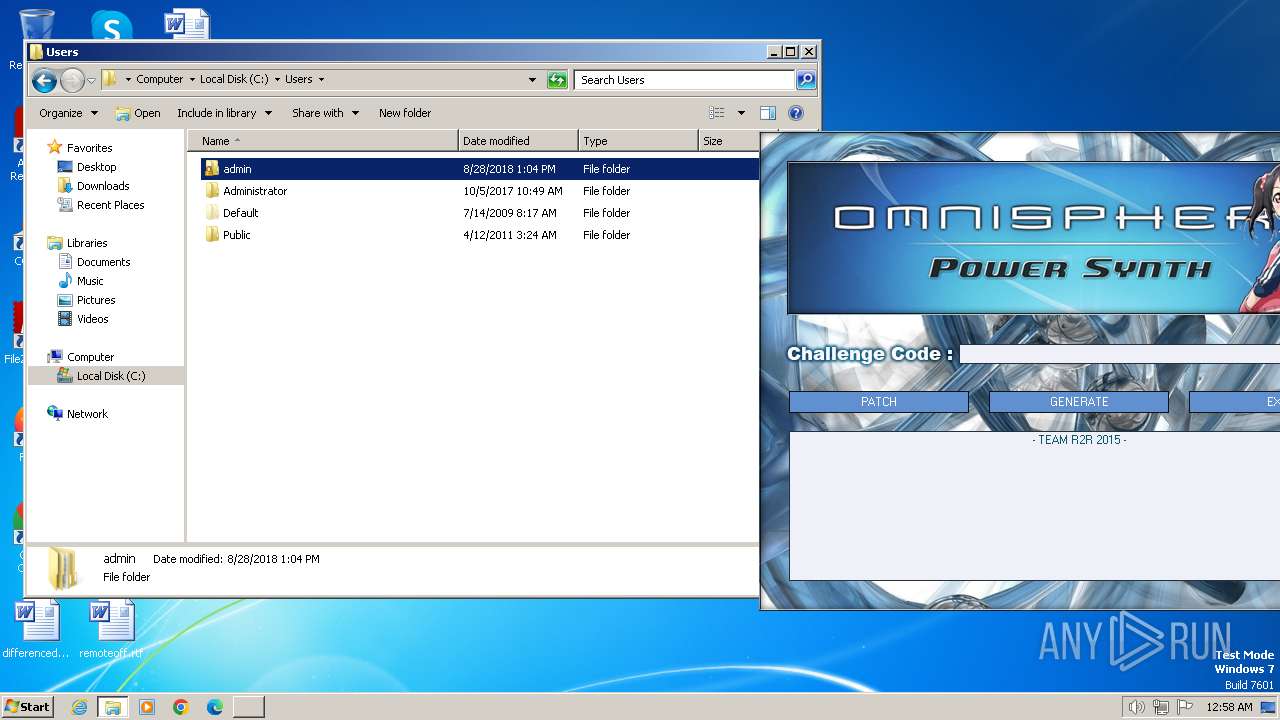Screen dimensions: 1280x720
Task: Refresh the Users folder view
Action: (x=557, y=80)
